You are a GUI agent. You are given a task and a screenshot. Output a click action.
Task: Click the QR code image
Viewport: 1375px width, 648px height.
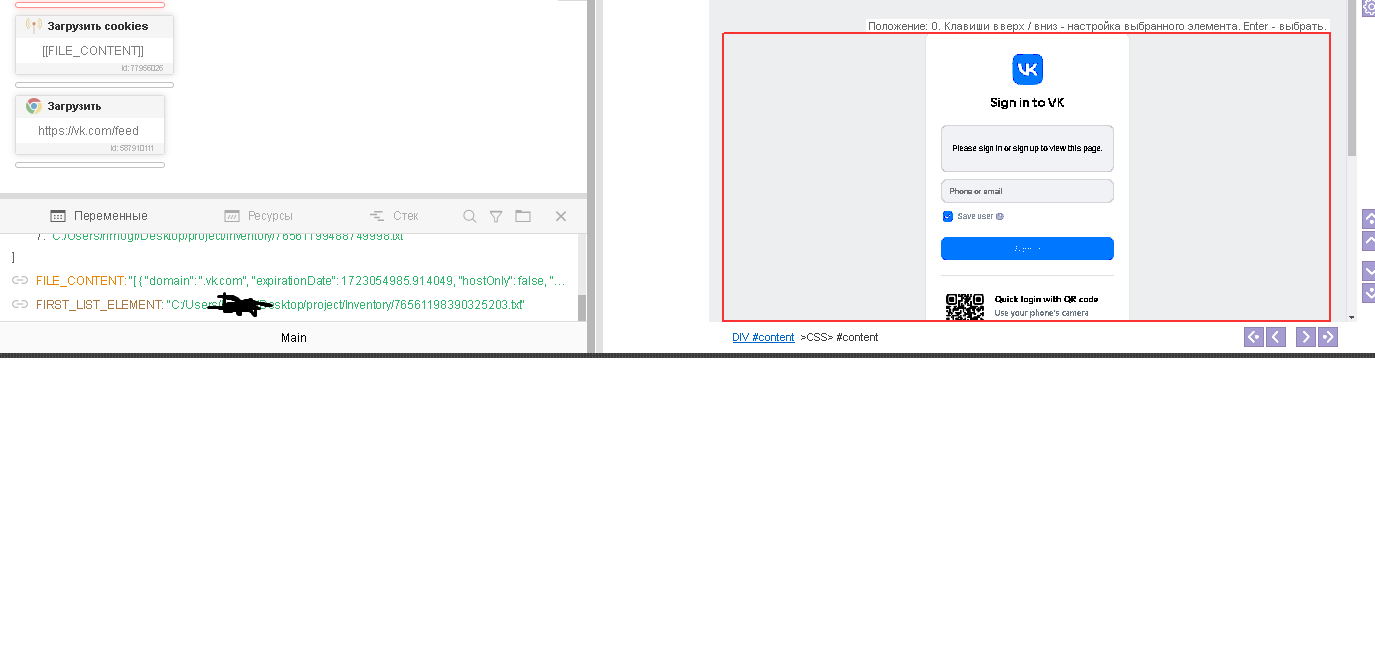coord(965,307)
